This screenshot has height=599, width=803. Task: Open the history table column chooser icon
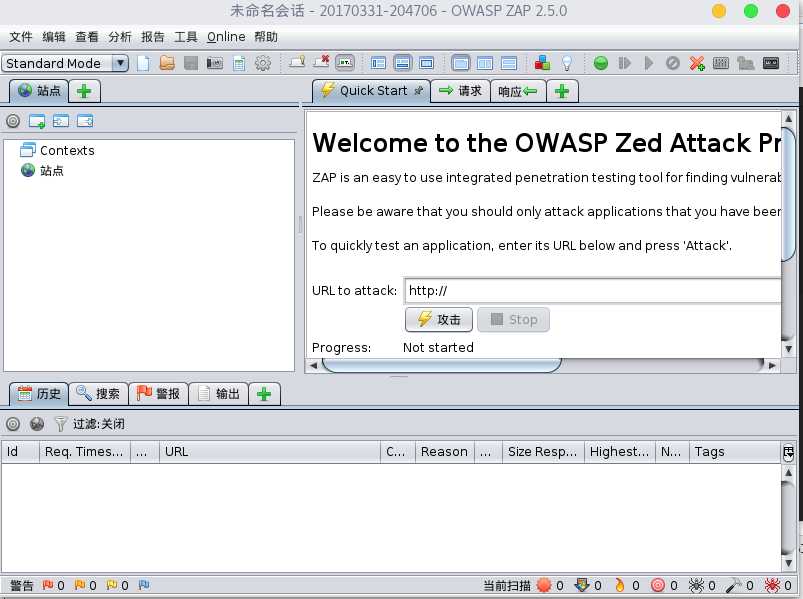(789, 452)
